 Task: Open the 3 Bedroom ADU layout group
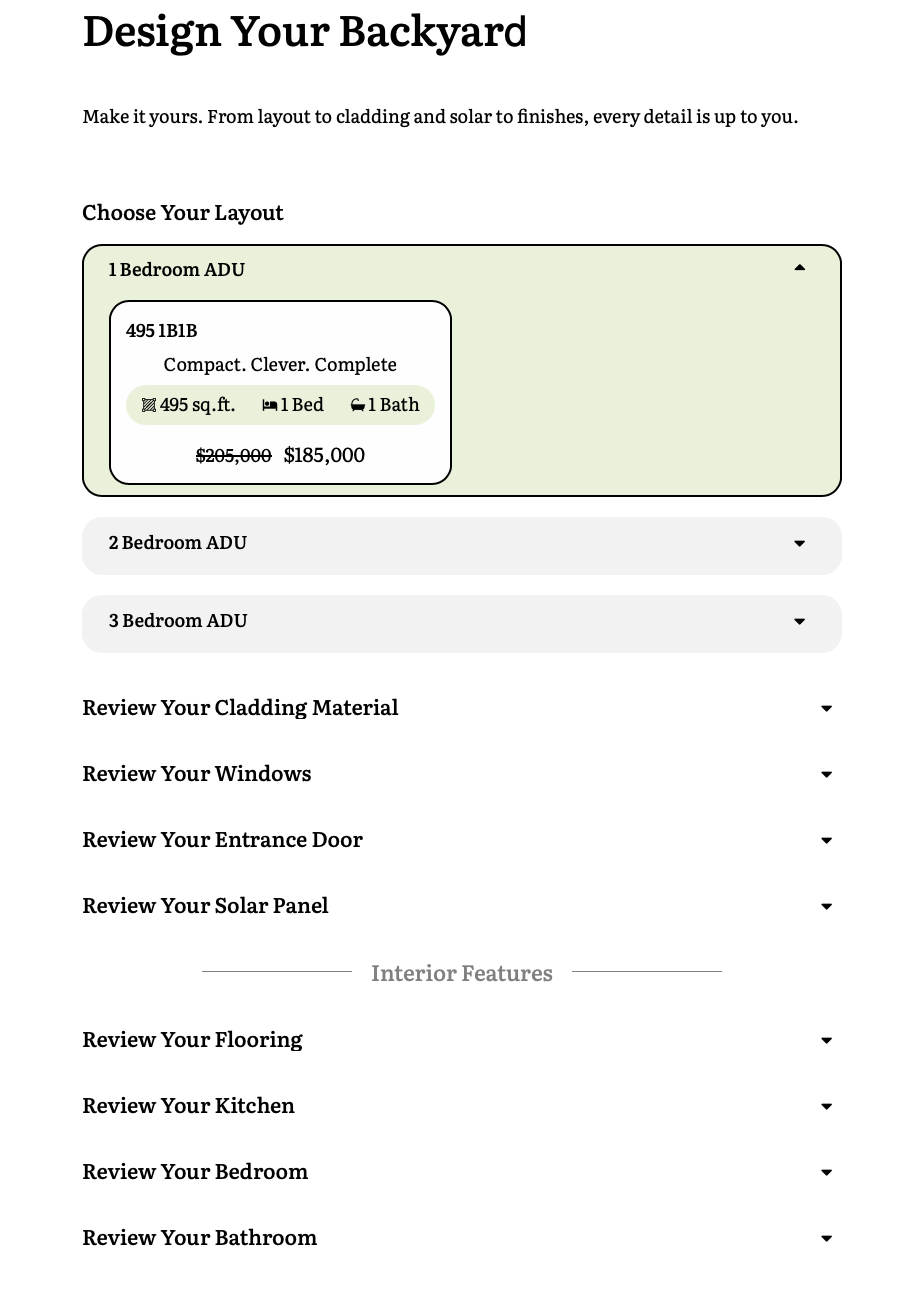(178, 621)
